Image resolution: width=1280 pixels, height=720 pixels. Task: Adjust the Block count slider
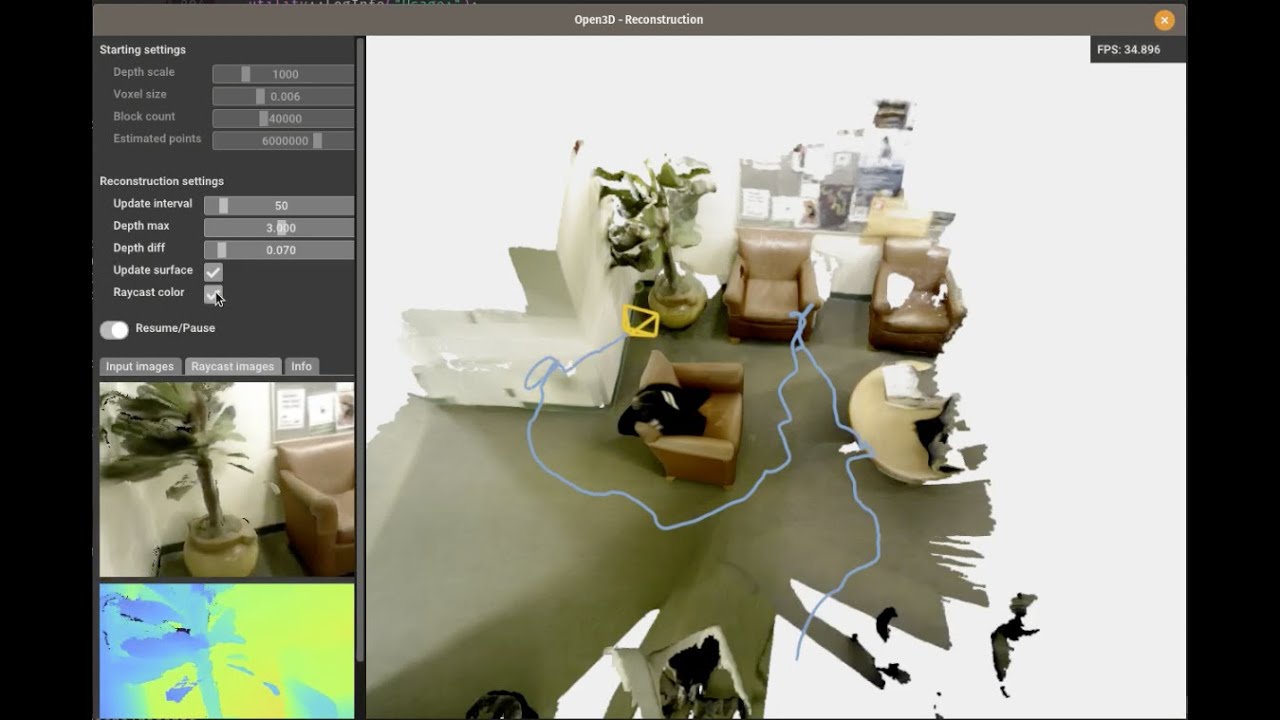283,118
